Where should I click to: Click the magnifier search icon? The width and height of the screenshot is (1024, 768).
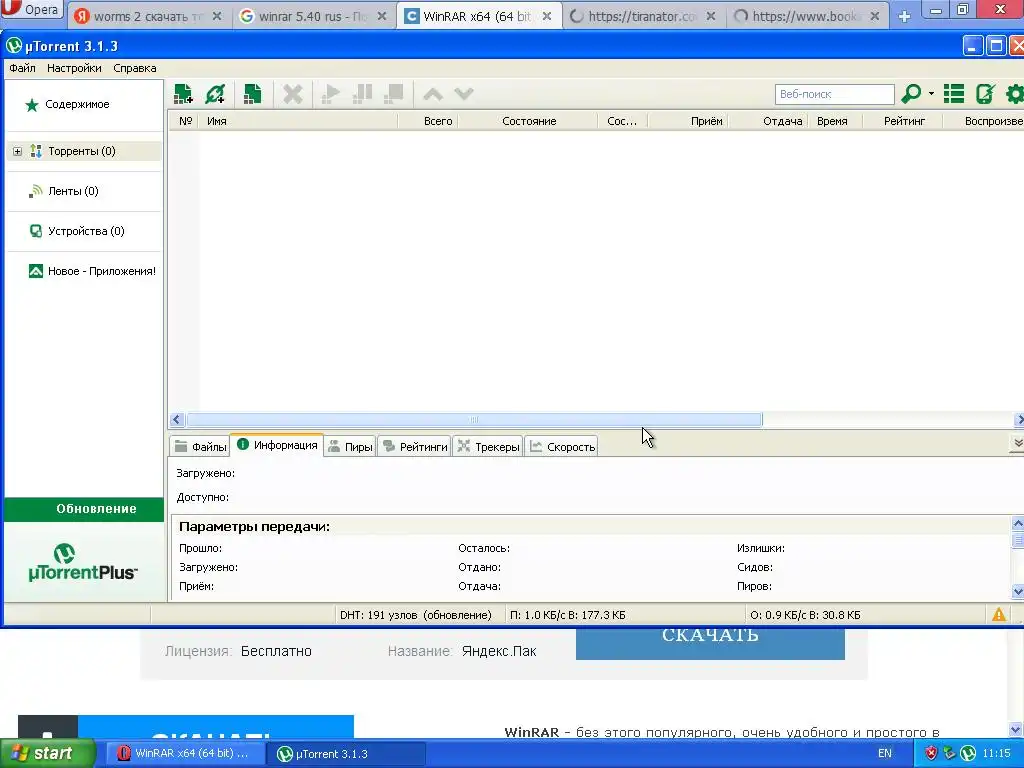[x=911, y=94]
